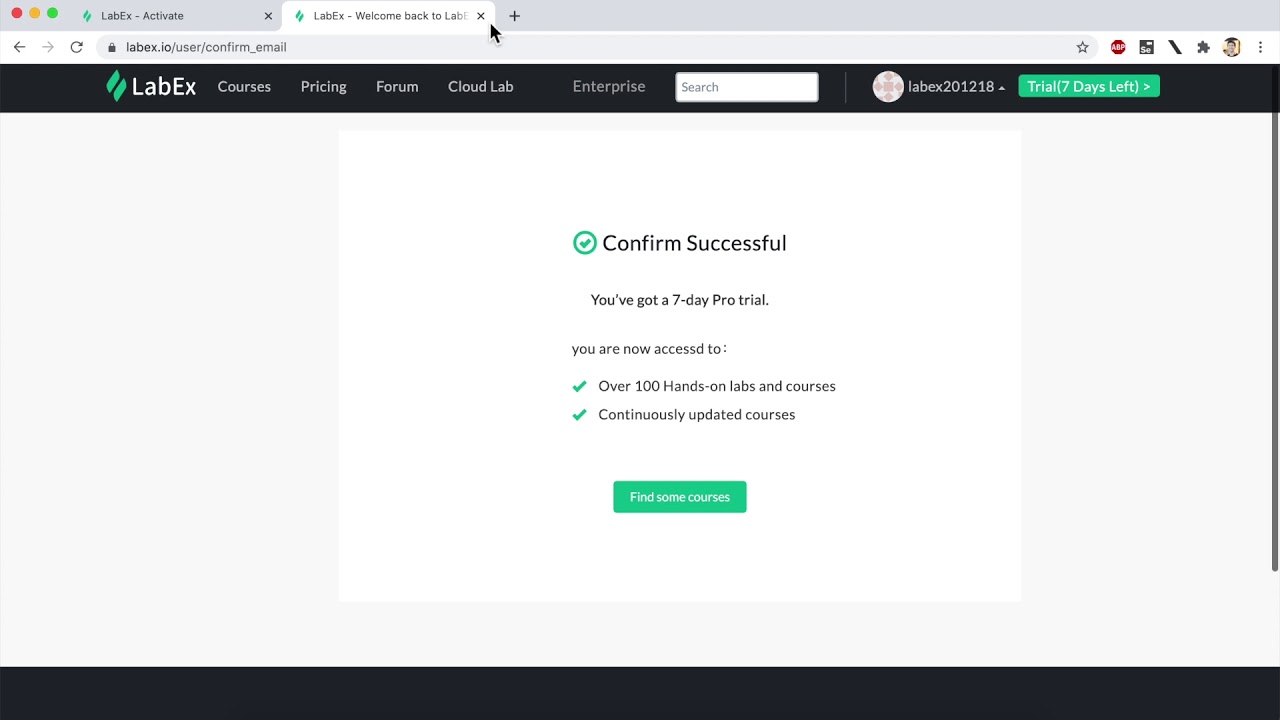Click the text "you are now accessd to"
The height and width of the screenshot is (720, 1280).
tap(647, 349)
